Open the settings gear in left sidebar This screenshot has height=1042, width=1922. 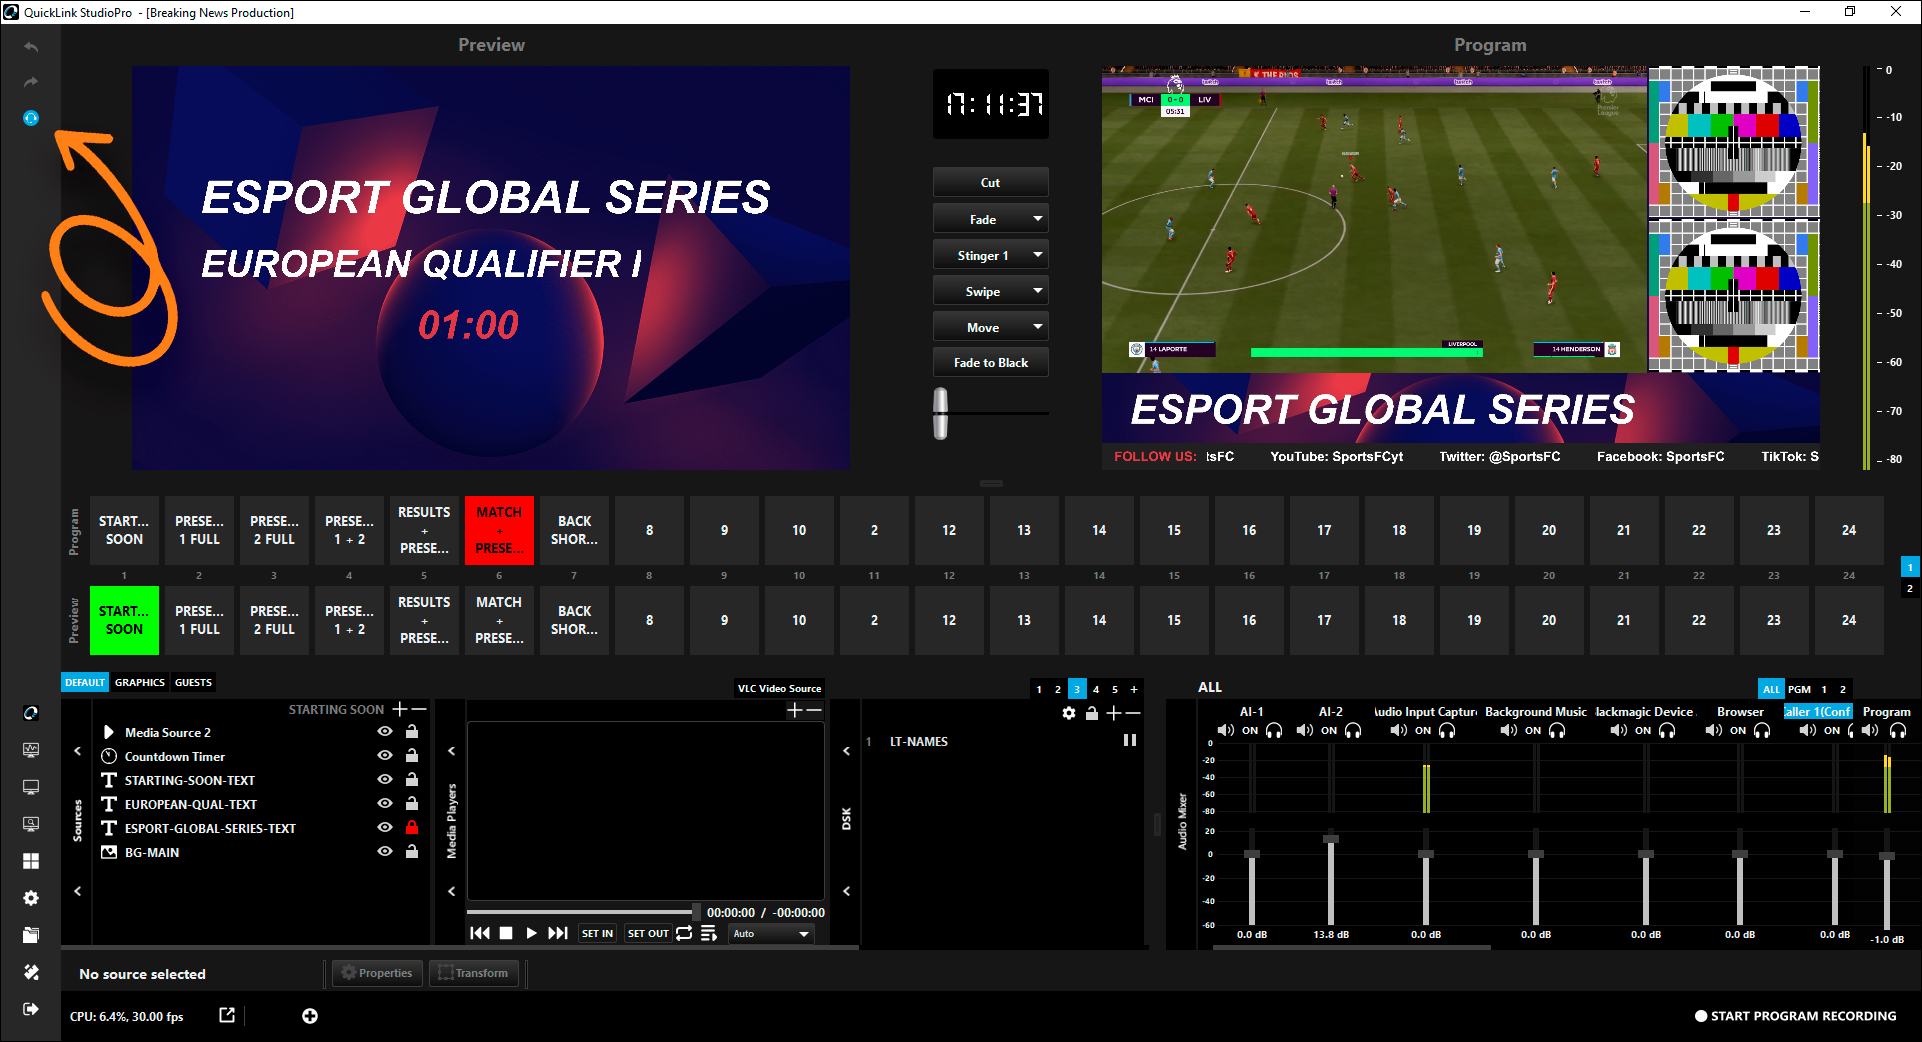tap(31, 898)
